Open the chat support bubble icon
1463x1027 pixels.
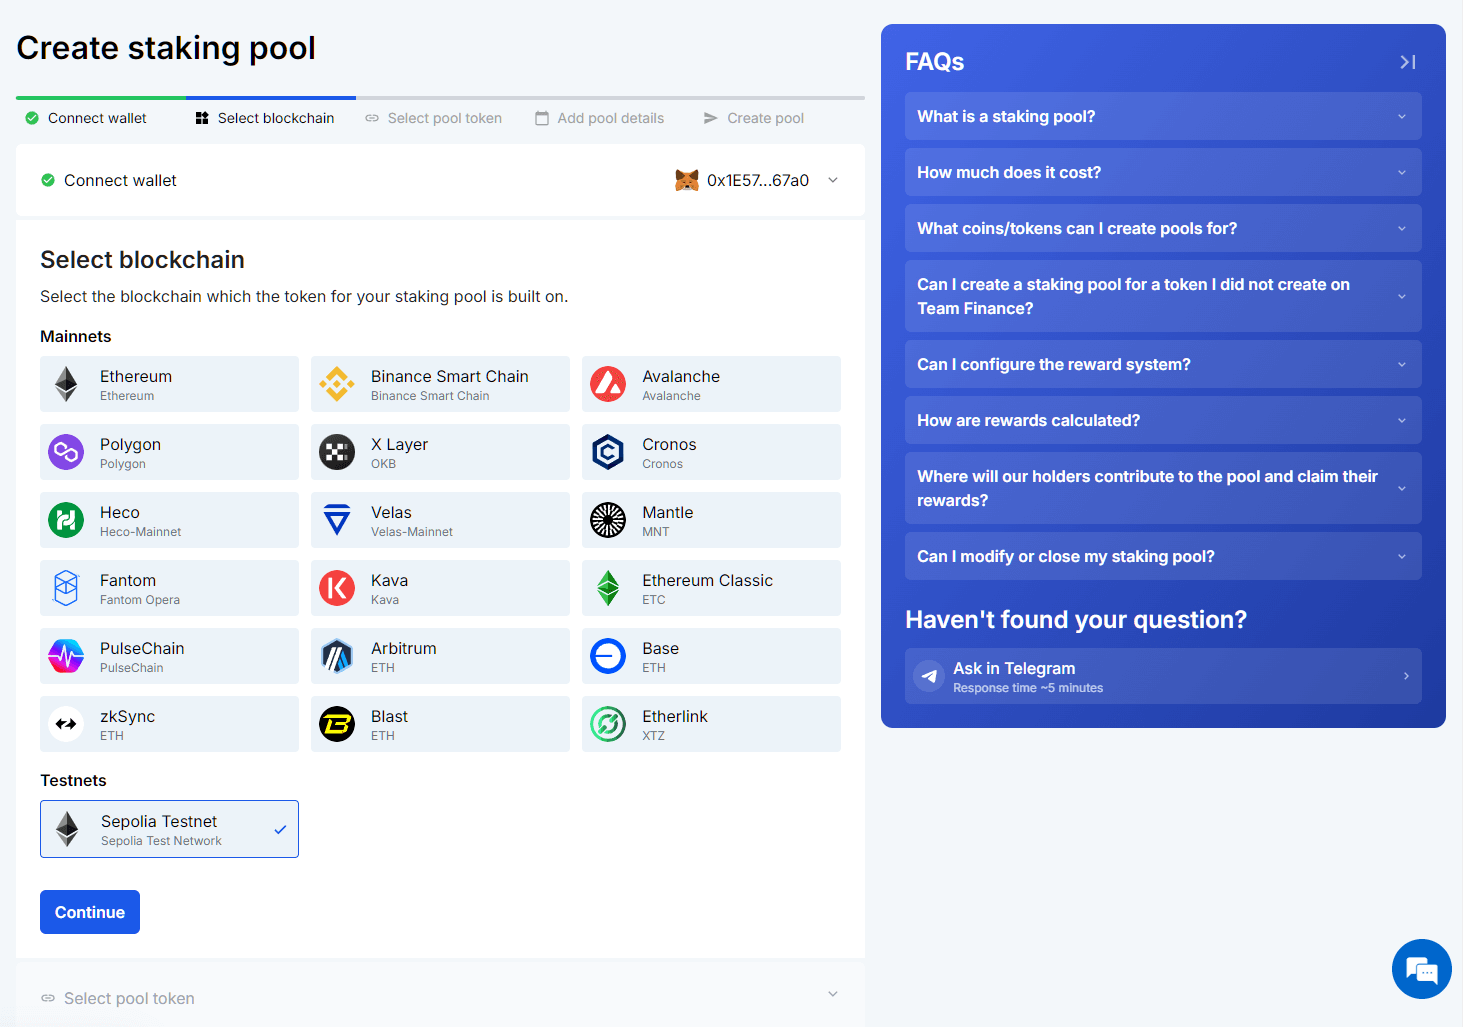click(1421, 969)
